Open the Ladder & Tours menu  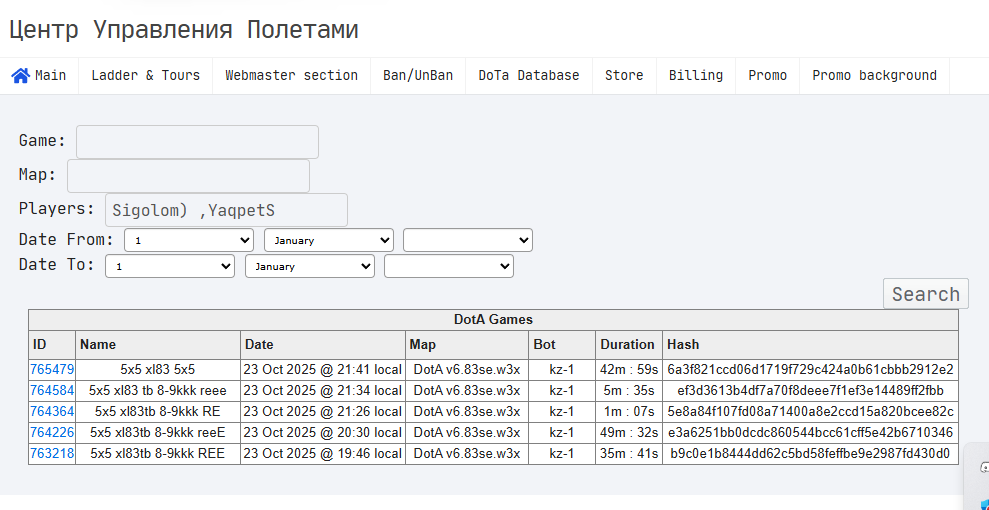pos(145,76)
